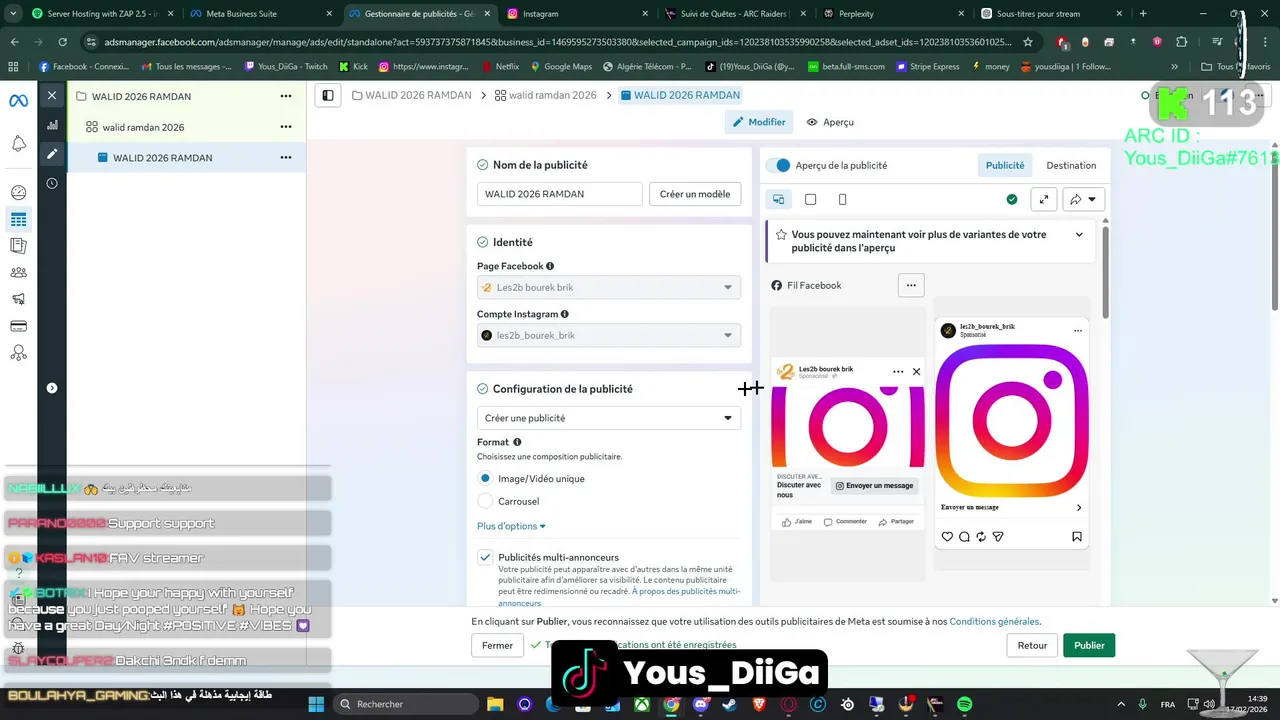Go to walid ramdan 2026 breadcrumb
Screen dimensions: 1280x720
coord(545,95)
